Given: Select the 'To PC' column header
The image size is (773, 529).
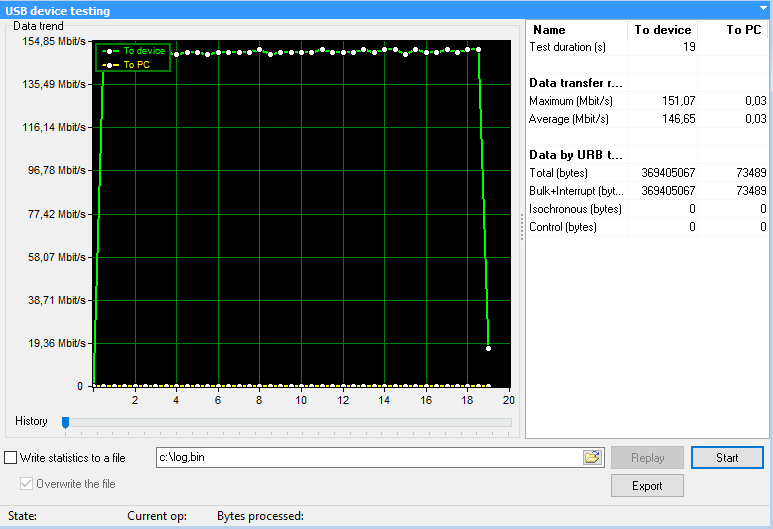Looking at the screenshot, I should [x=743, y=30].
